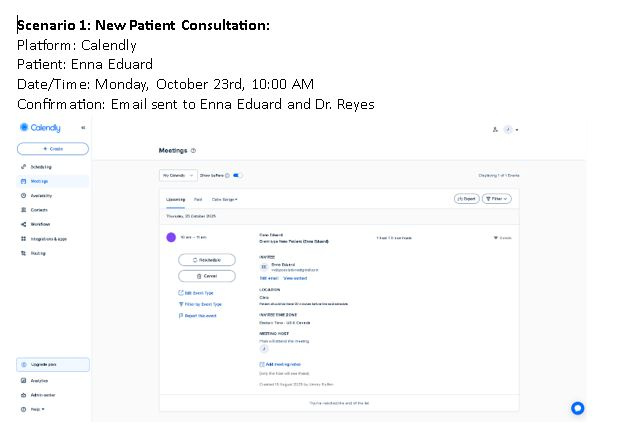Collapse the meeting Details expander
Viewport: 624px width, 433px height.
tap(503, 238)
